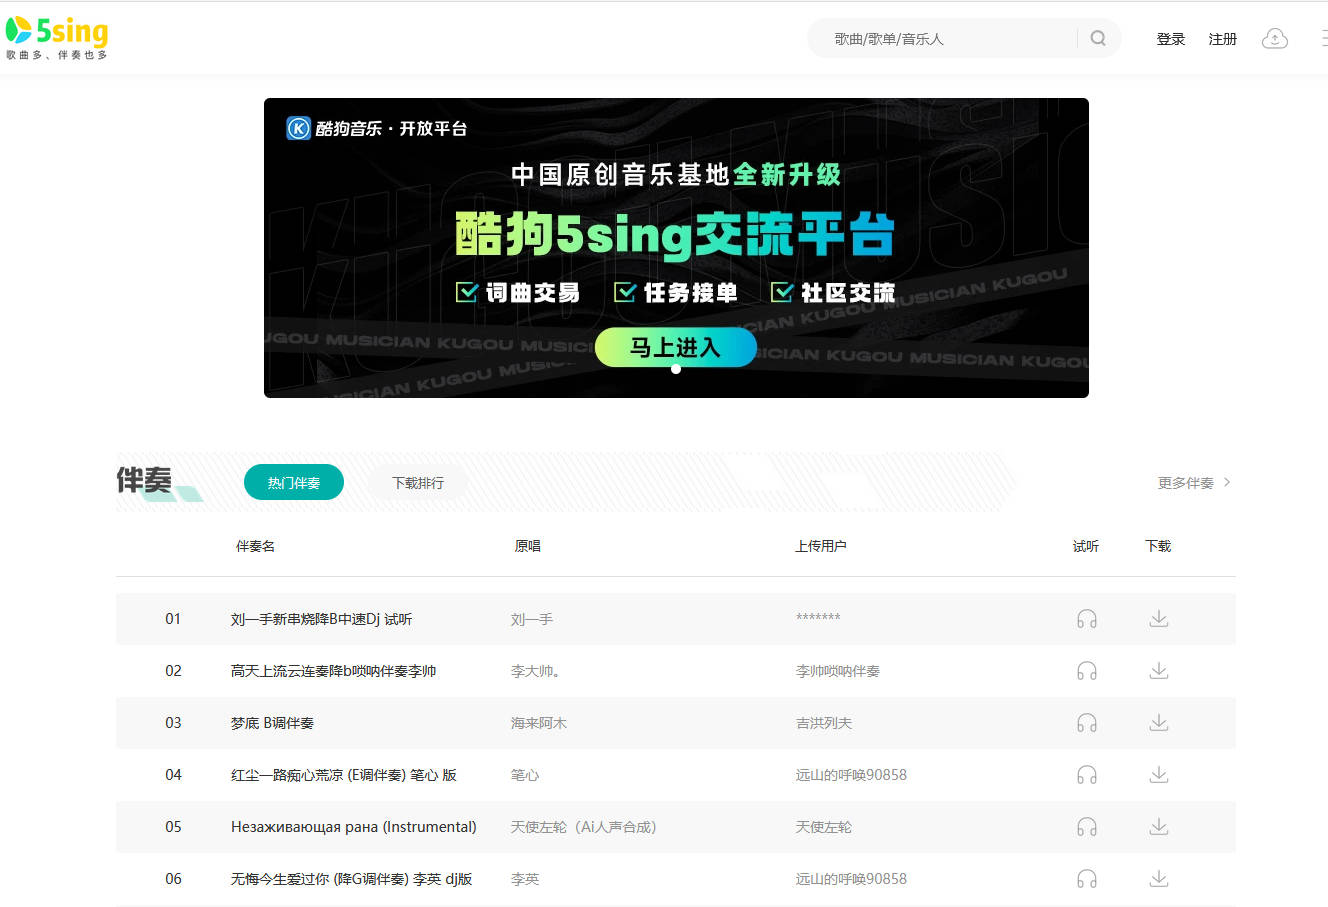Image resolution: width=1328 pixels, height=907 pixels.
Task: Select the search magnifier icon
Action: click(x=1098, y=38)
